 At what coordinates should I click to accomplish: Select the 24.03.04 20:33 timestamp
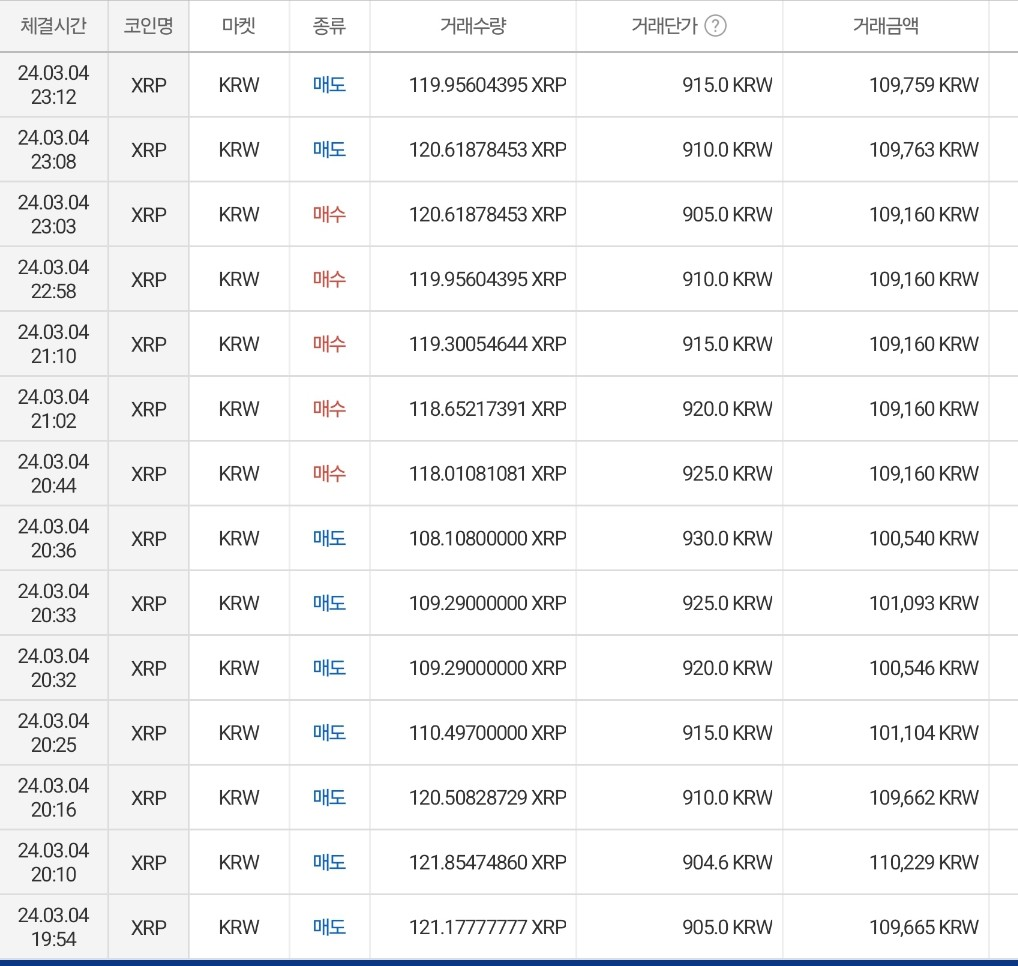tap(53, 603)
